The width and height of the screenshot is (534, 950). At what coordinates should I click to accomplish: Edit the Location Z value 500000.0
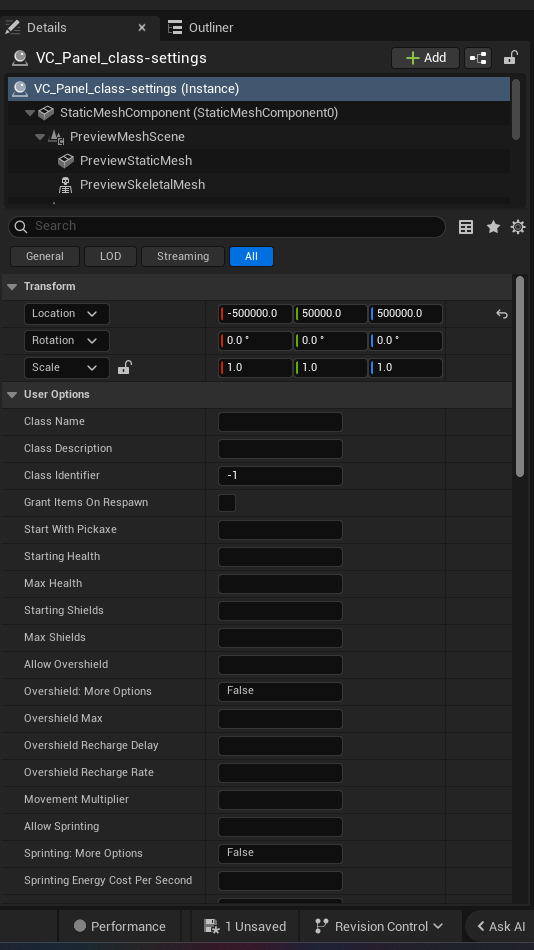[x=406, y=314]
